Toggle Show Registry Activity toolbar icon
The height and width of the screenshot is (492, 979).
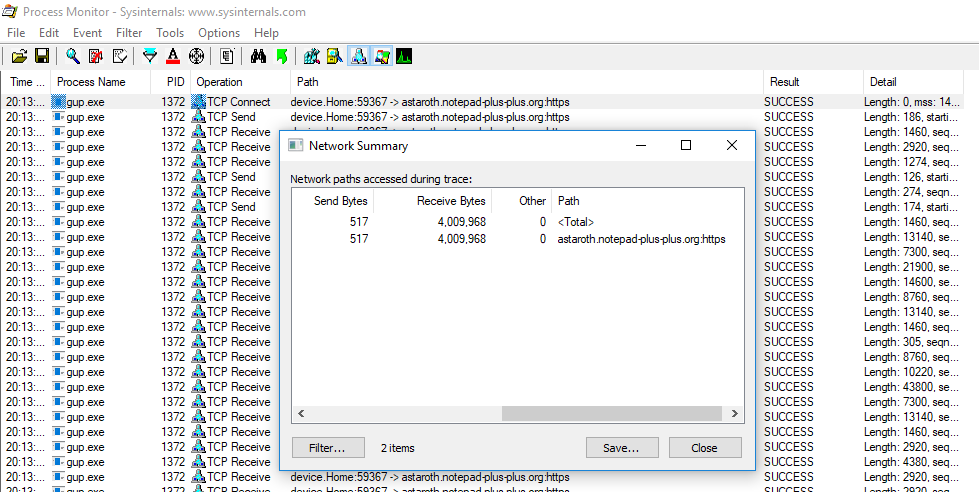[312, 57]
